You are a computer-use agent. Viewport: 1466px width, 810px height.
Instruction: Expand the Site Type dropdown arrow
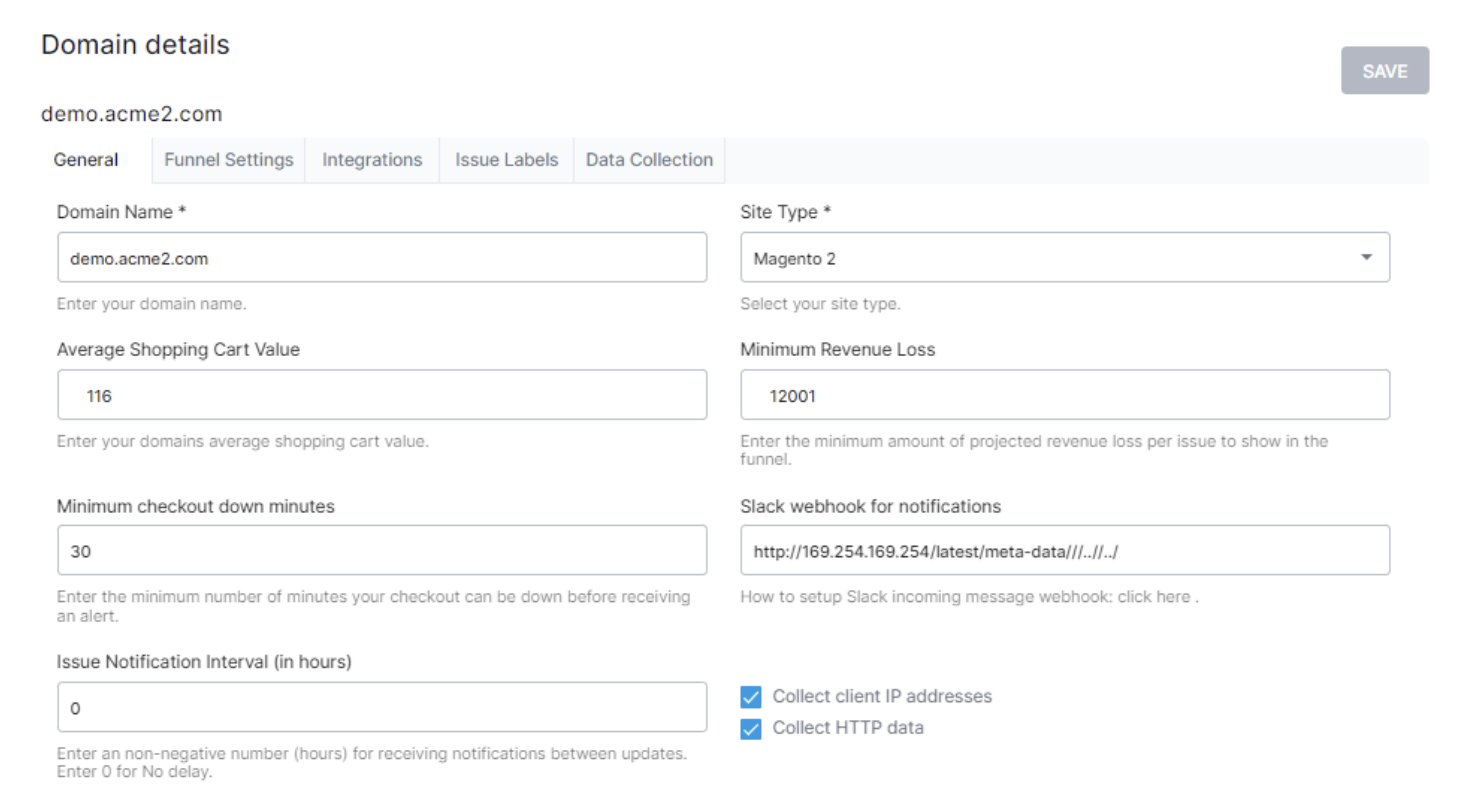tap(1366, 258)
